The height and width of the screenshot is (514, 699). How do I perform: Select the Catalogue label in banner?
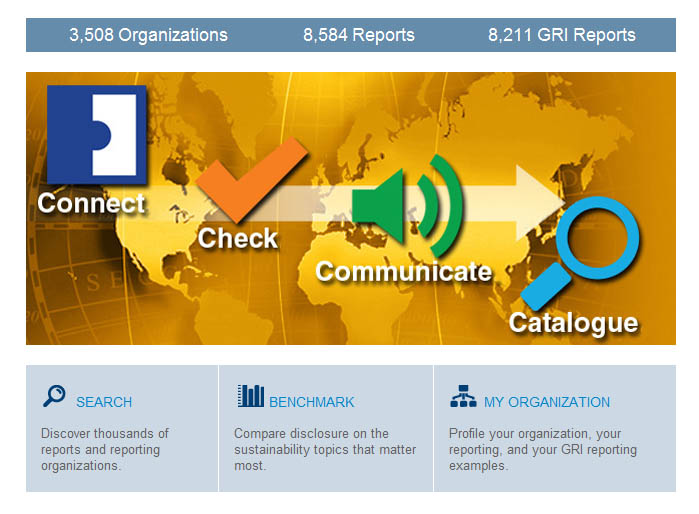(573, 323)
